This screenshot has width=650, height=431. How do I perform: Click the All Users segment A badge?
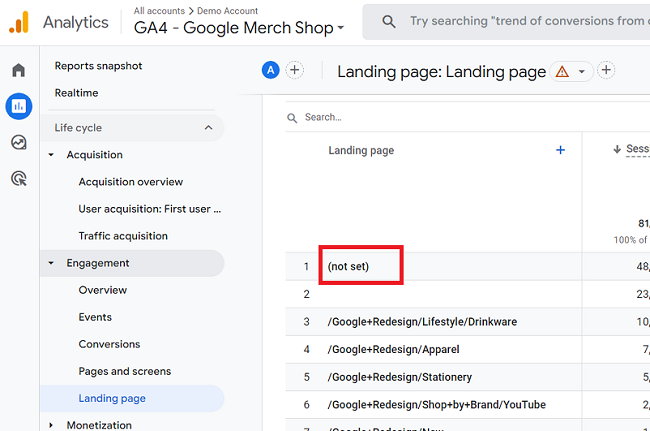271,70
